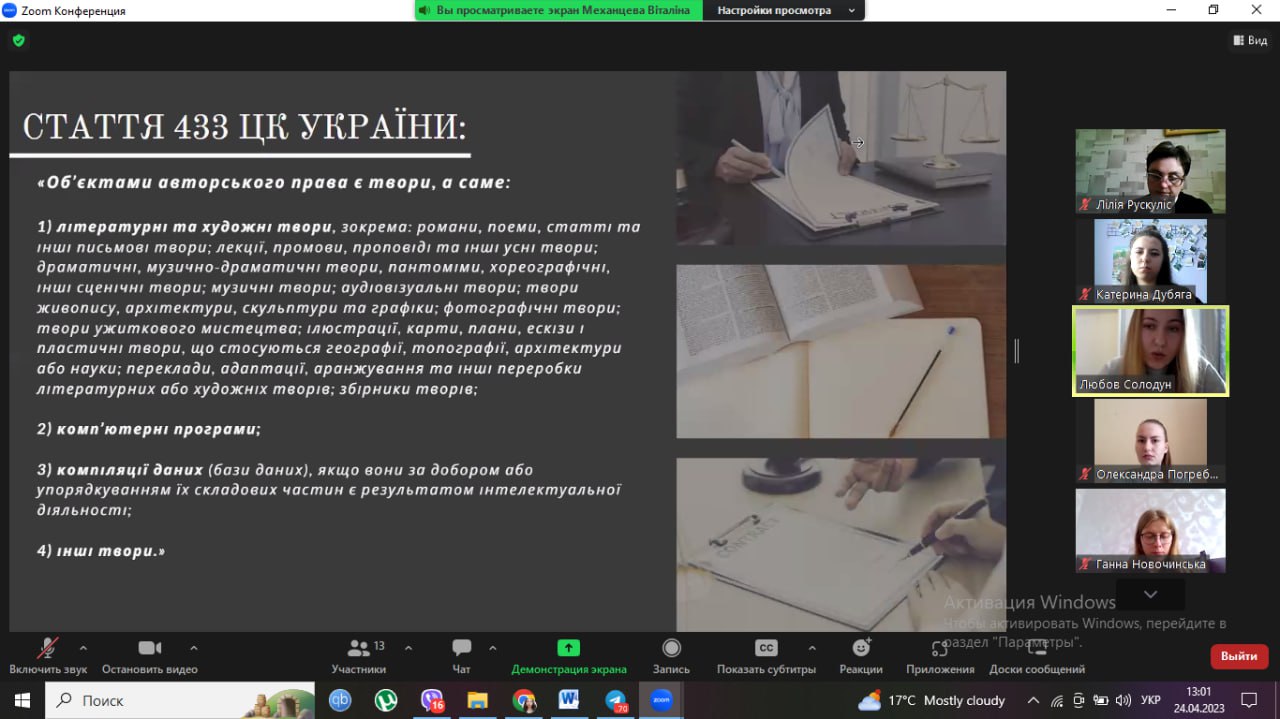
Task: Expand audio options arrow beside microphone
Action: coord(83,647)
